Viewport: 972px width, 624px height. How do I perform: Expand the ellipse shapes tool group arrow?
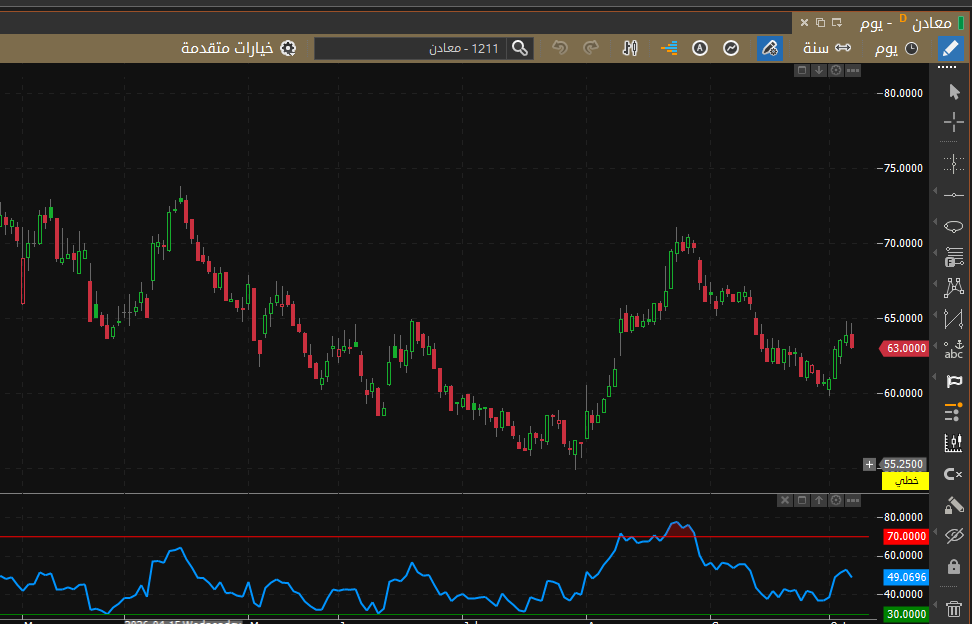point(935,222)
